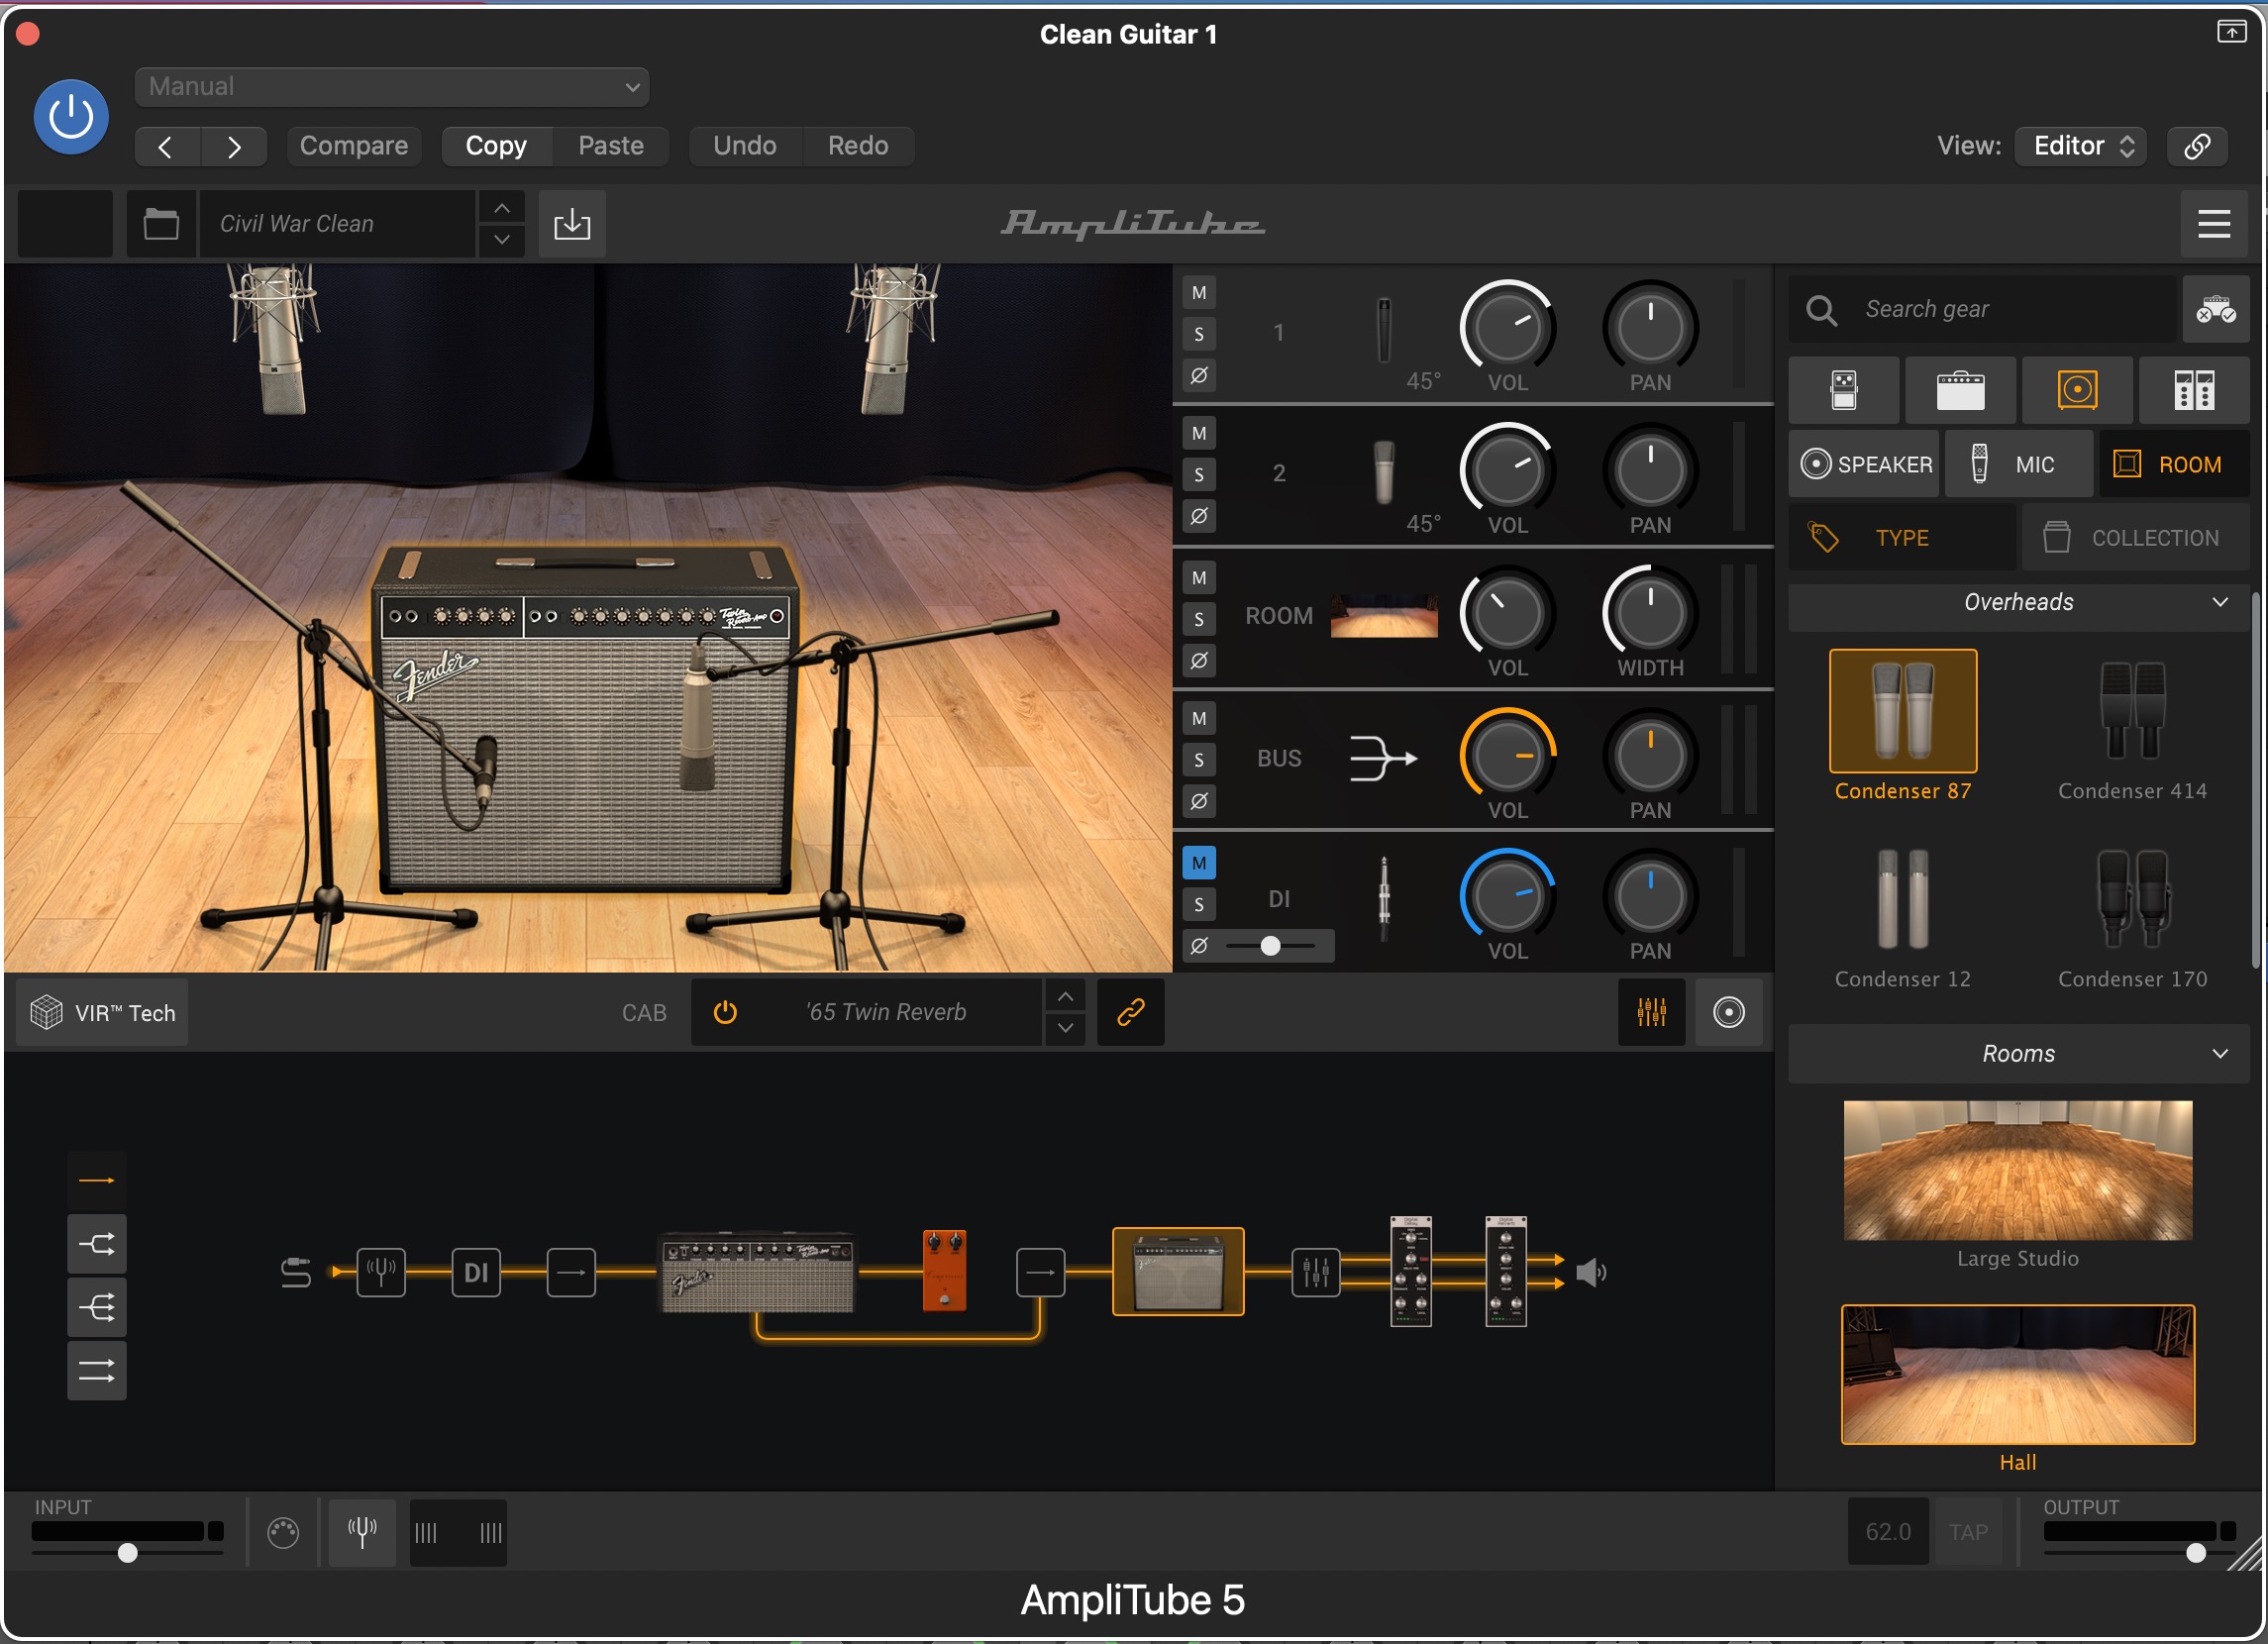Select the TYPE filter tab

pos(1901,538)
